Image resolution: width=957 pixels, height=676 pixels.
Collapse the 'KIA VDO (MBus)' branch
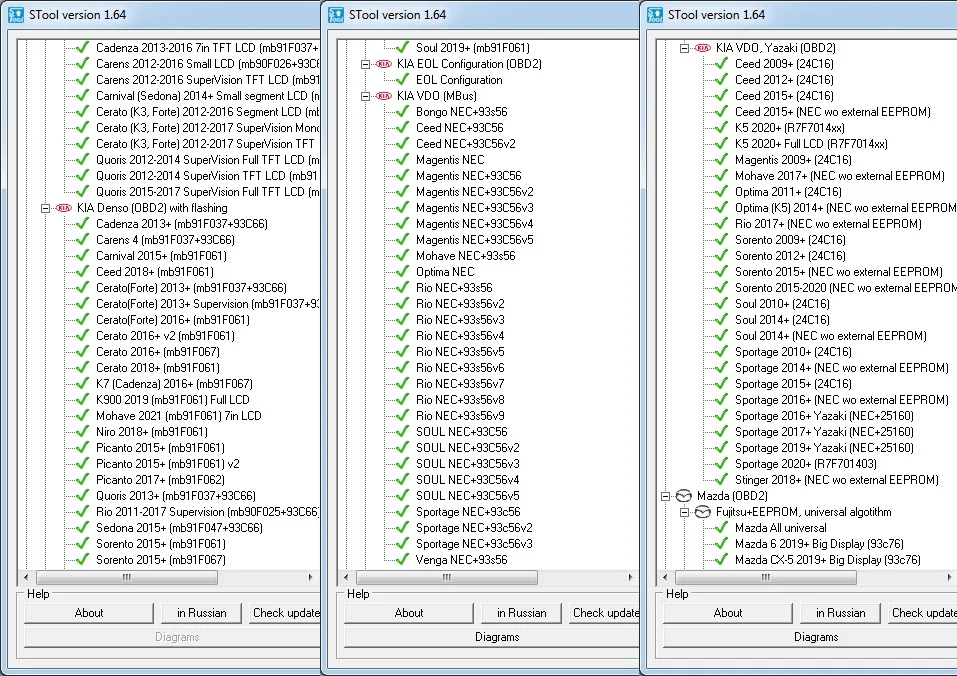click(365, 96)
